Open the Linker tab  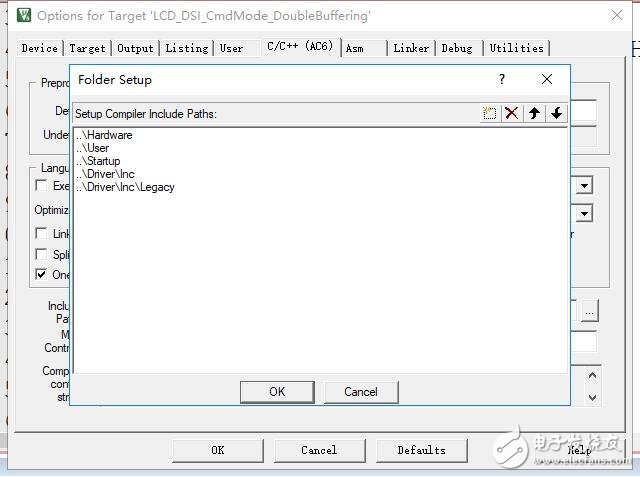[x=411, y=48]
